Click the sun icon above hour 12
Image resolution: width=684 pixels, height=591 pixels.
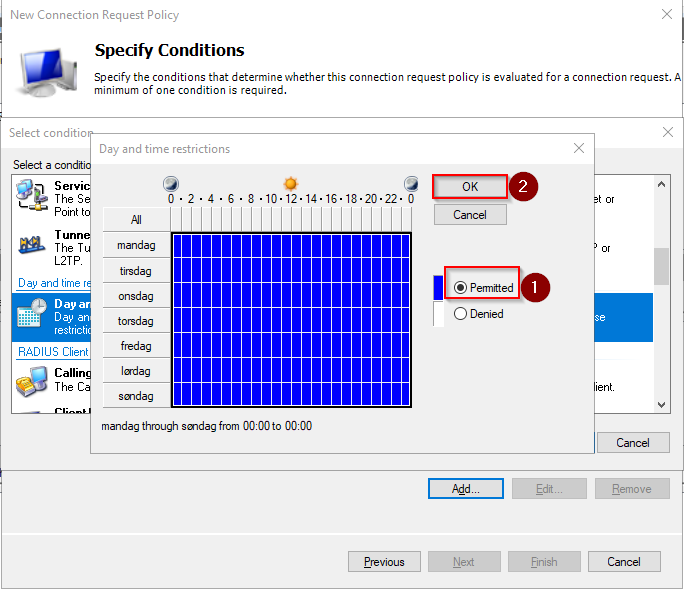tap(291, 184)
